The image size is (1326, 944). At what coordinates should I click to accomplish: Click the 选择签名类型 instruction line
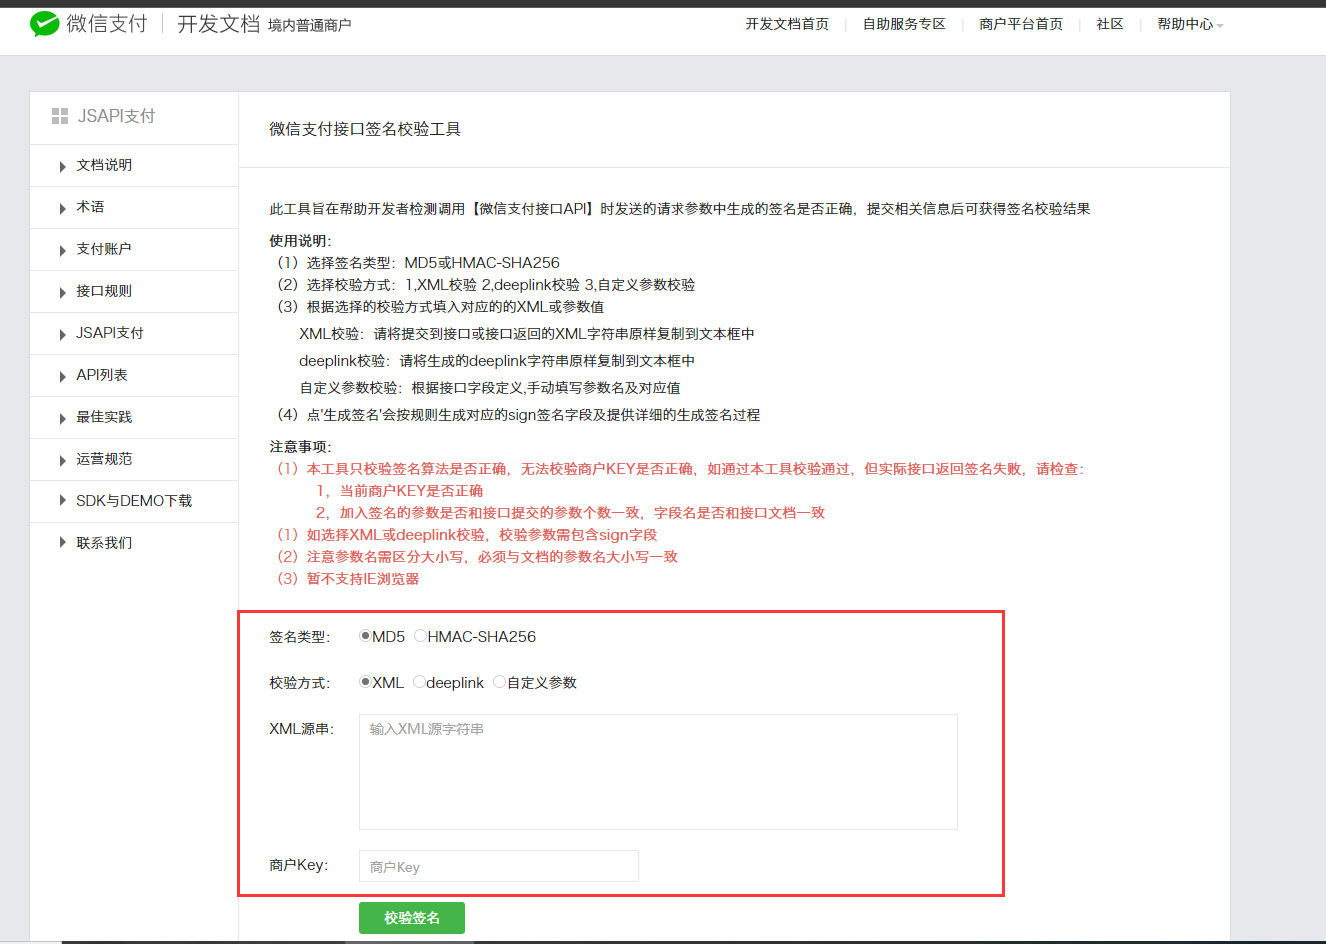[418, 263]
